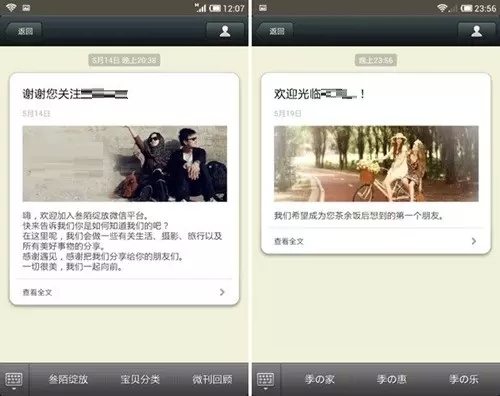The image size is (500, 396).
Task: Tap the 嗨，欢迎加入叁陌绽放 intro line
Action: [x=85, y=215]
